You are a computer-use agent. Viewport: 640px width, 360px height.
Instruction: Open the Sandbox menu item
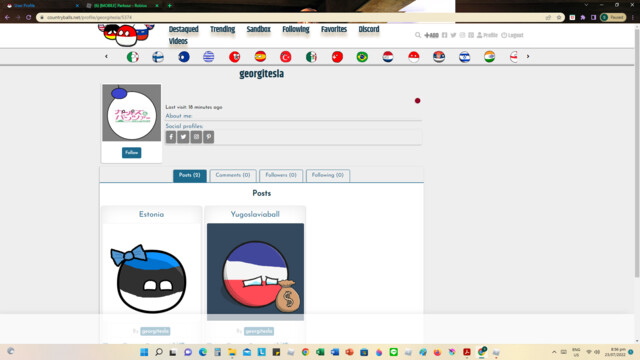[x=258, y=29]
